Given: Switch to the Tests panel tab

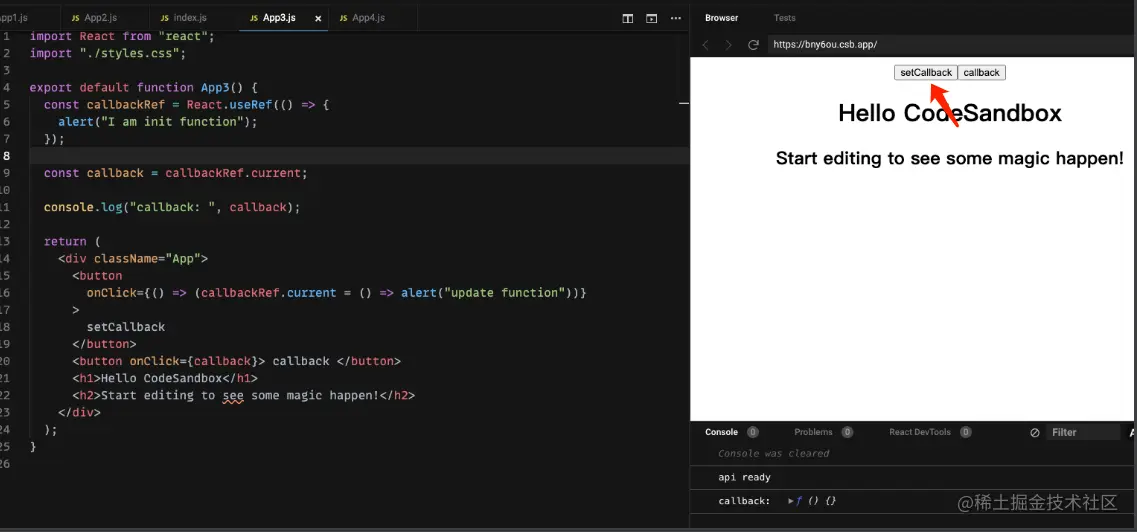Looking at the screenshot, I should pyautogui.click(x=785, y=18).
